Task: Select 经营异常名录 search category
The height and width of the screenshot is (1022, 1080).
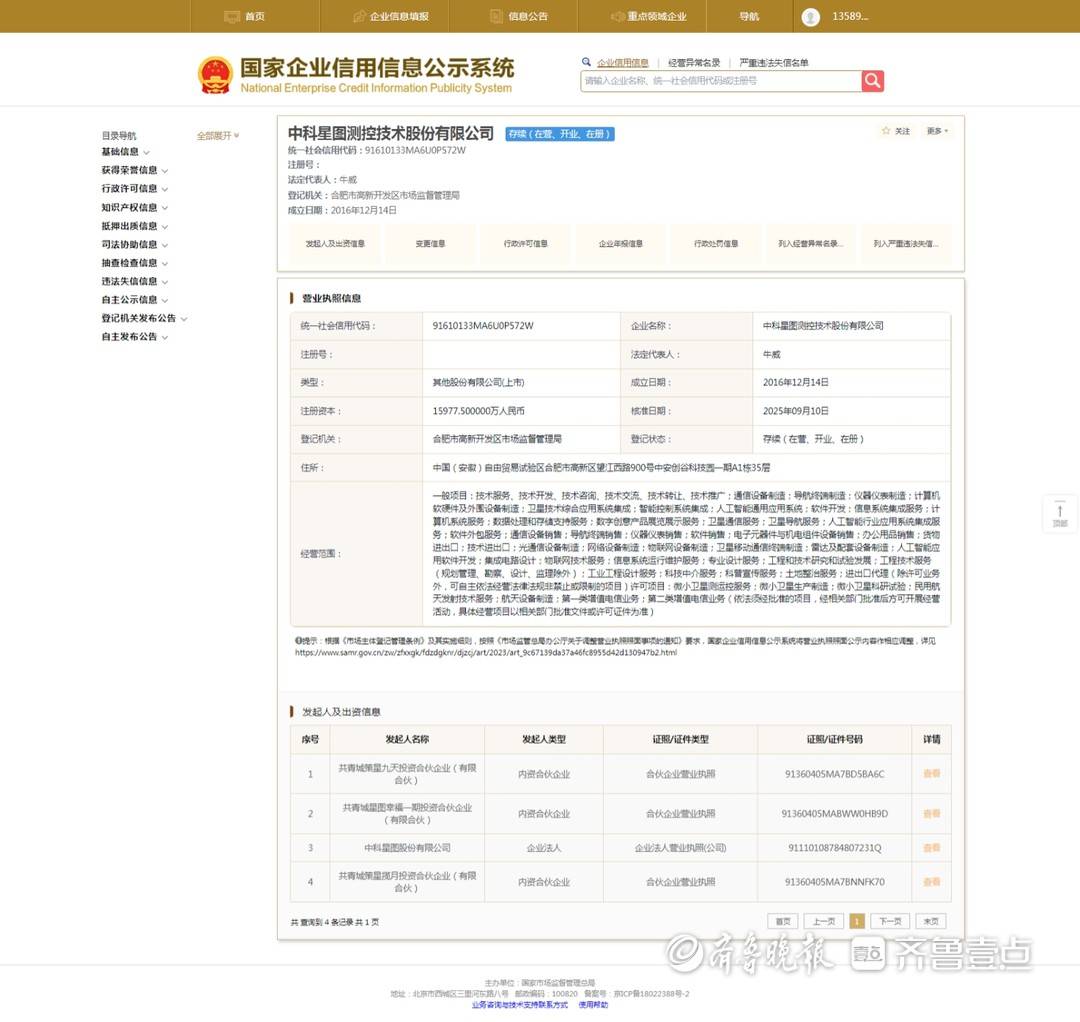Action: coord(694,63)
